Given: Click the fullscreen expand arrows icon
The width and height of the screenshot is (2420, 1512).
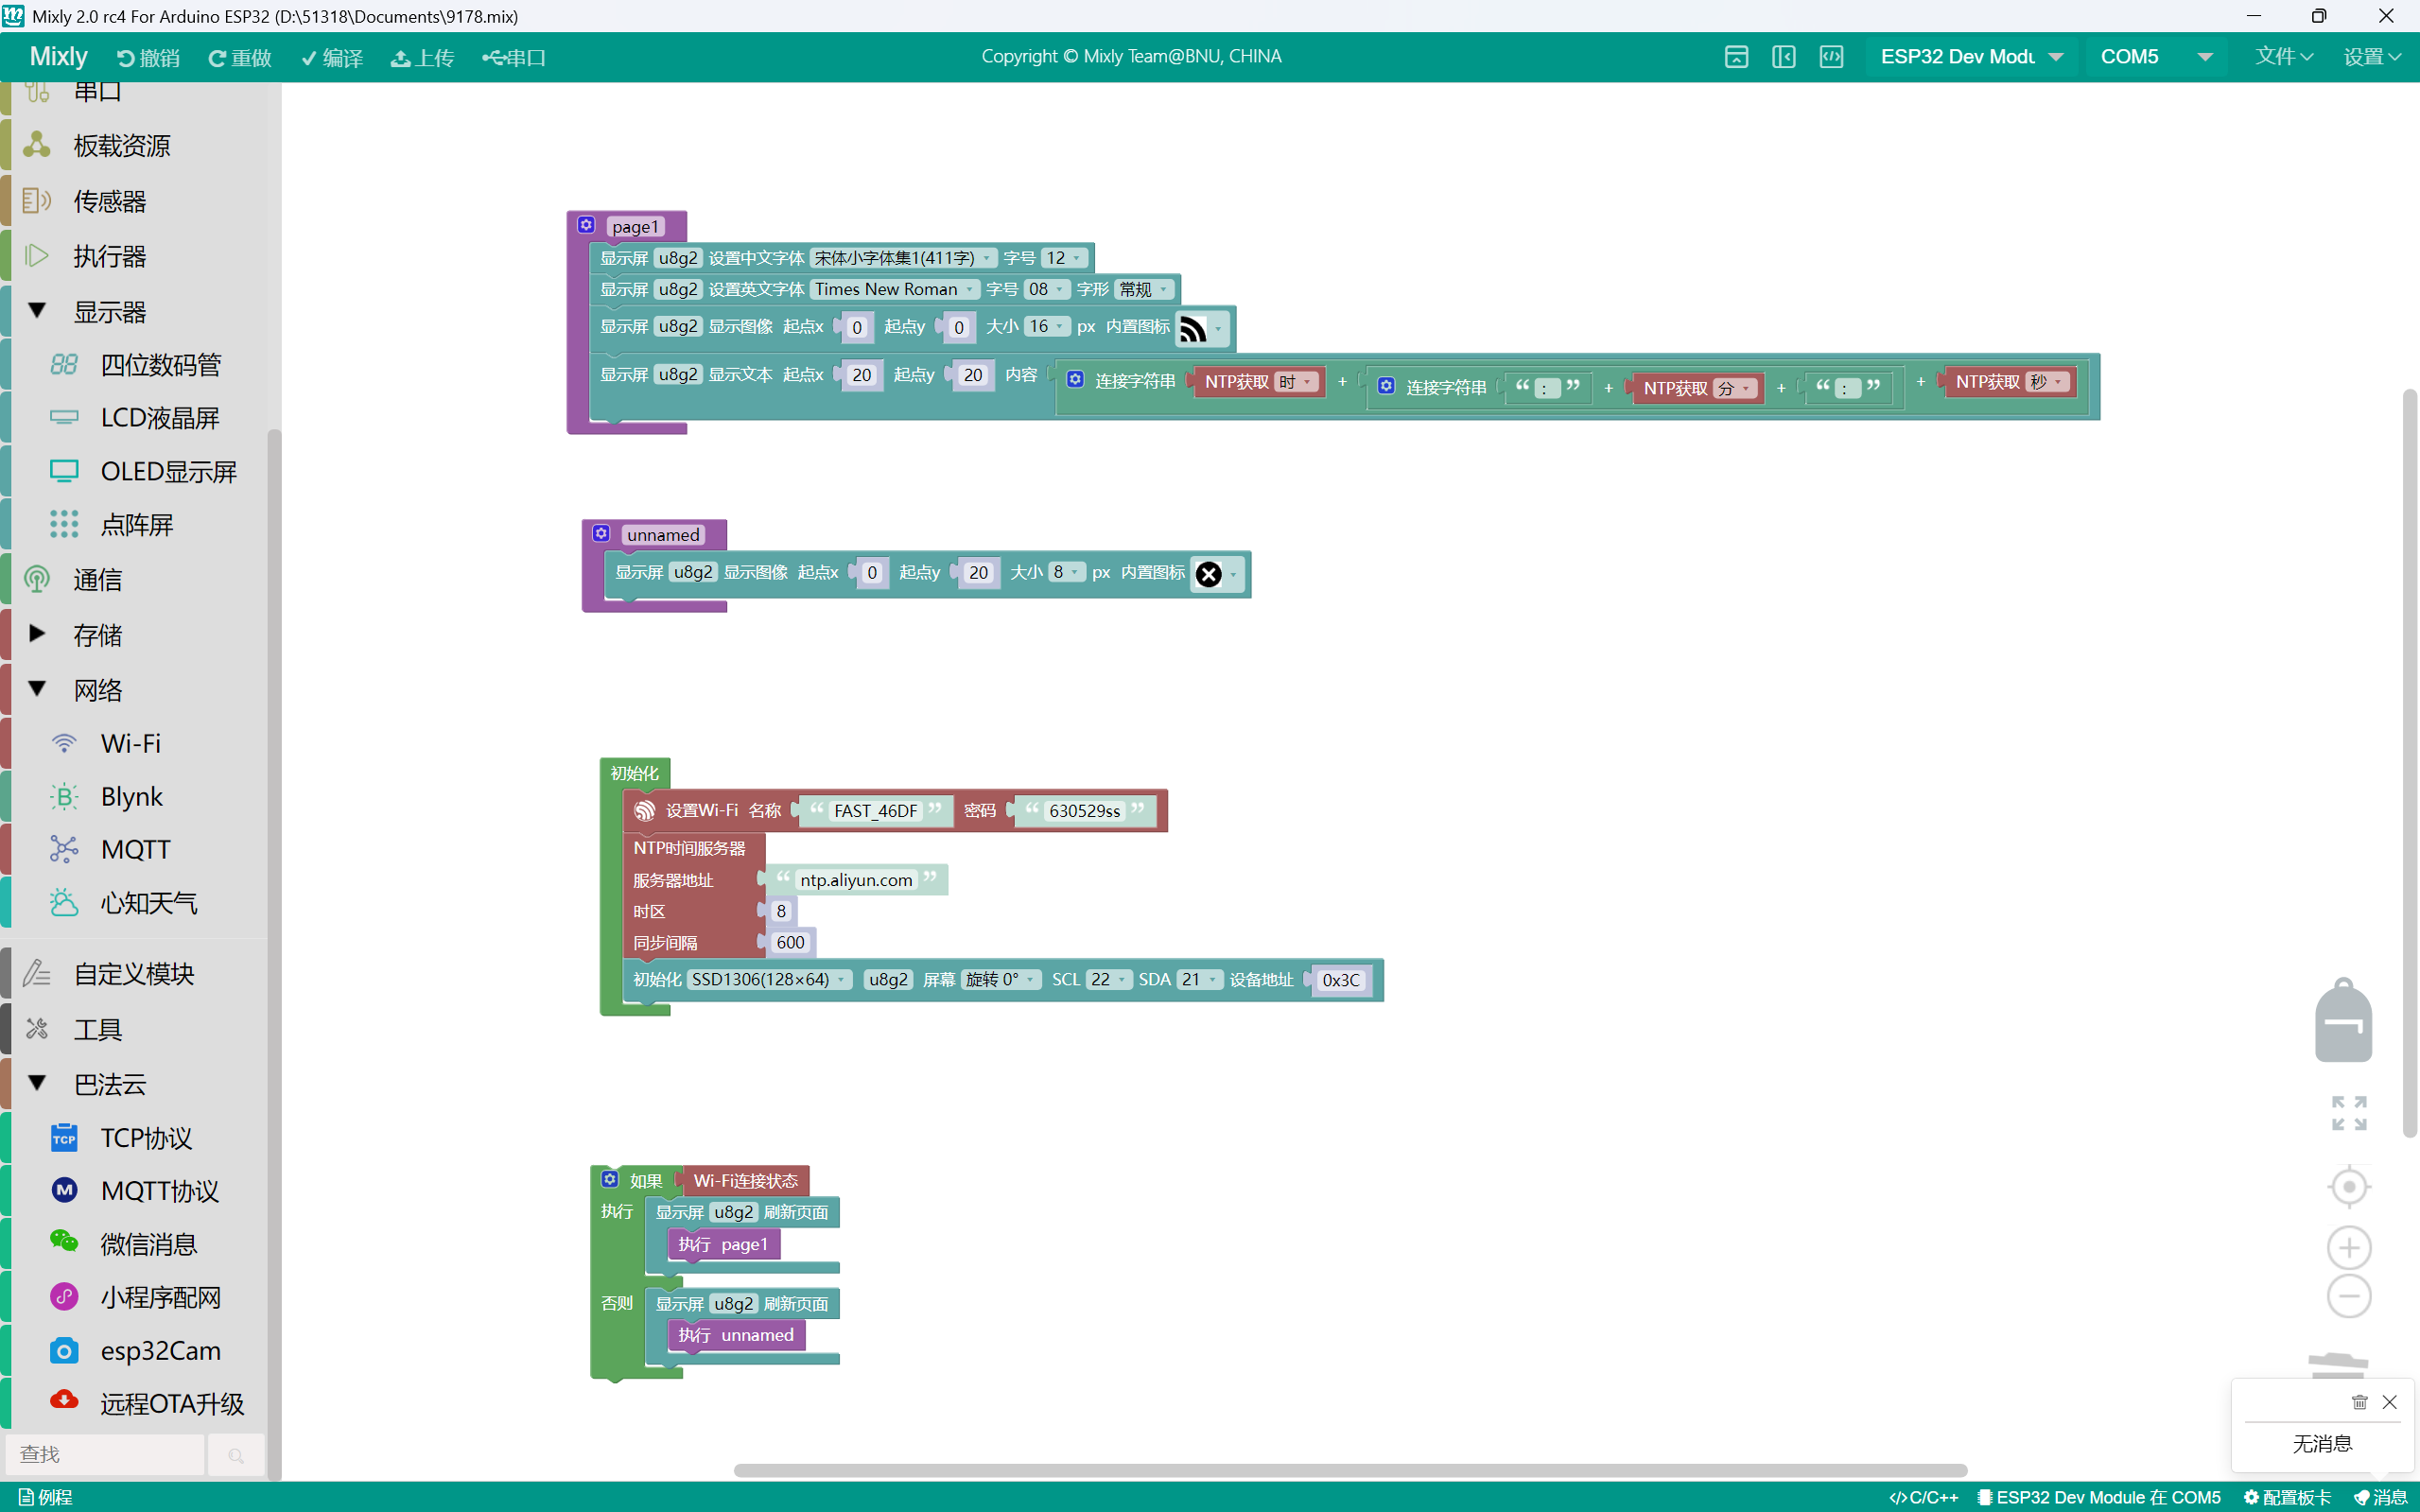Looking at the screenshot, I should pyautogui.click(x=2348, y=1112).
